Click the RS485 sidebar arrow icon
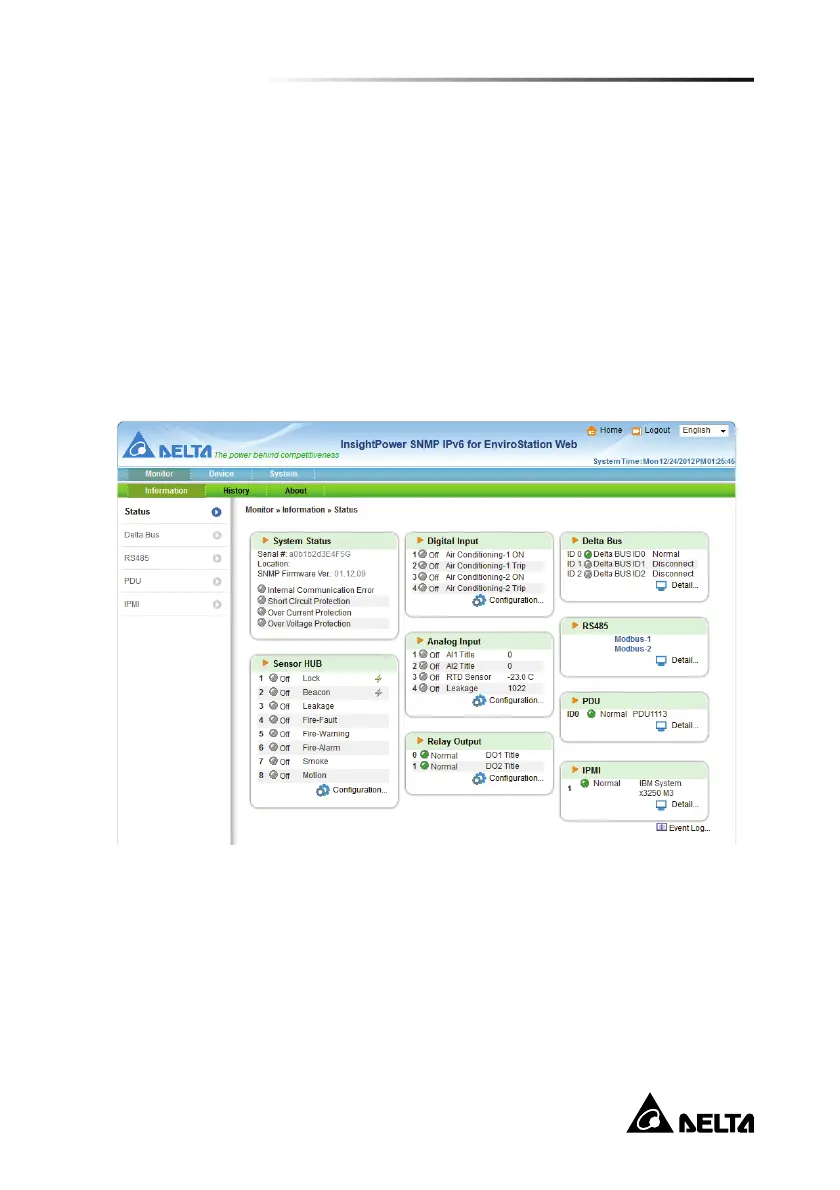Viewport: 840px width, 1190px height. point(217,559)
